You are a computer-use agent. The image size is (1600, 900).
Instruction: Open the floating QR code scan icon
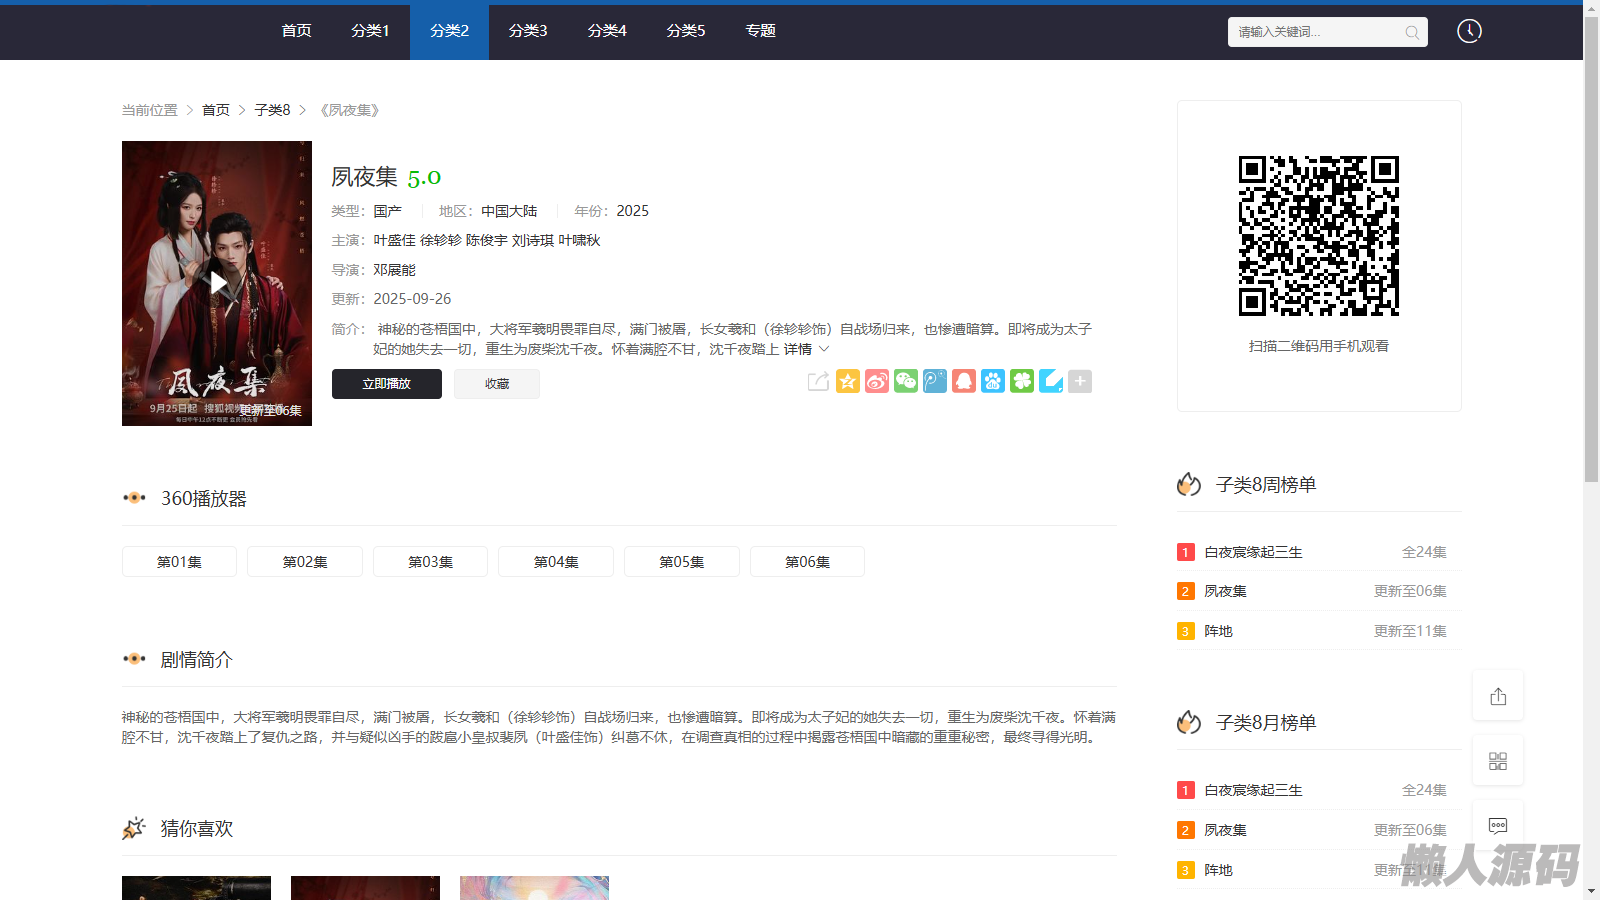click(x=1498, y=761)
